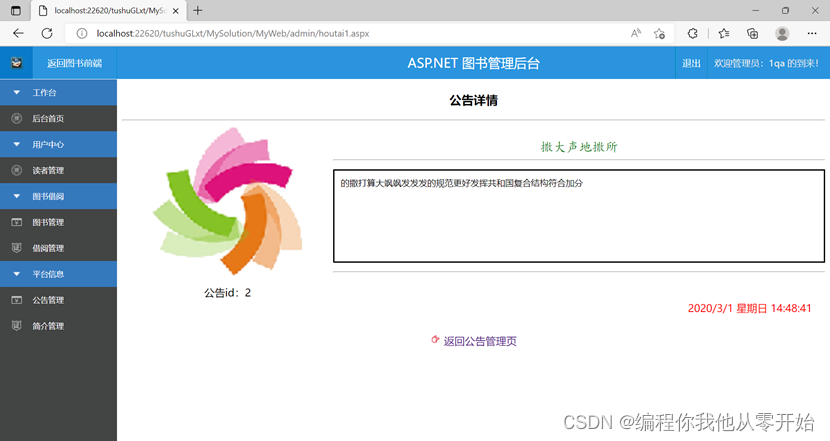The image size is (830, 441).
Task: Add this page to favorites star icon
Action: pos(660,33)
